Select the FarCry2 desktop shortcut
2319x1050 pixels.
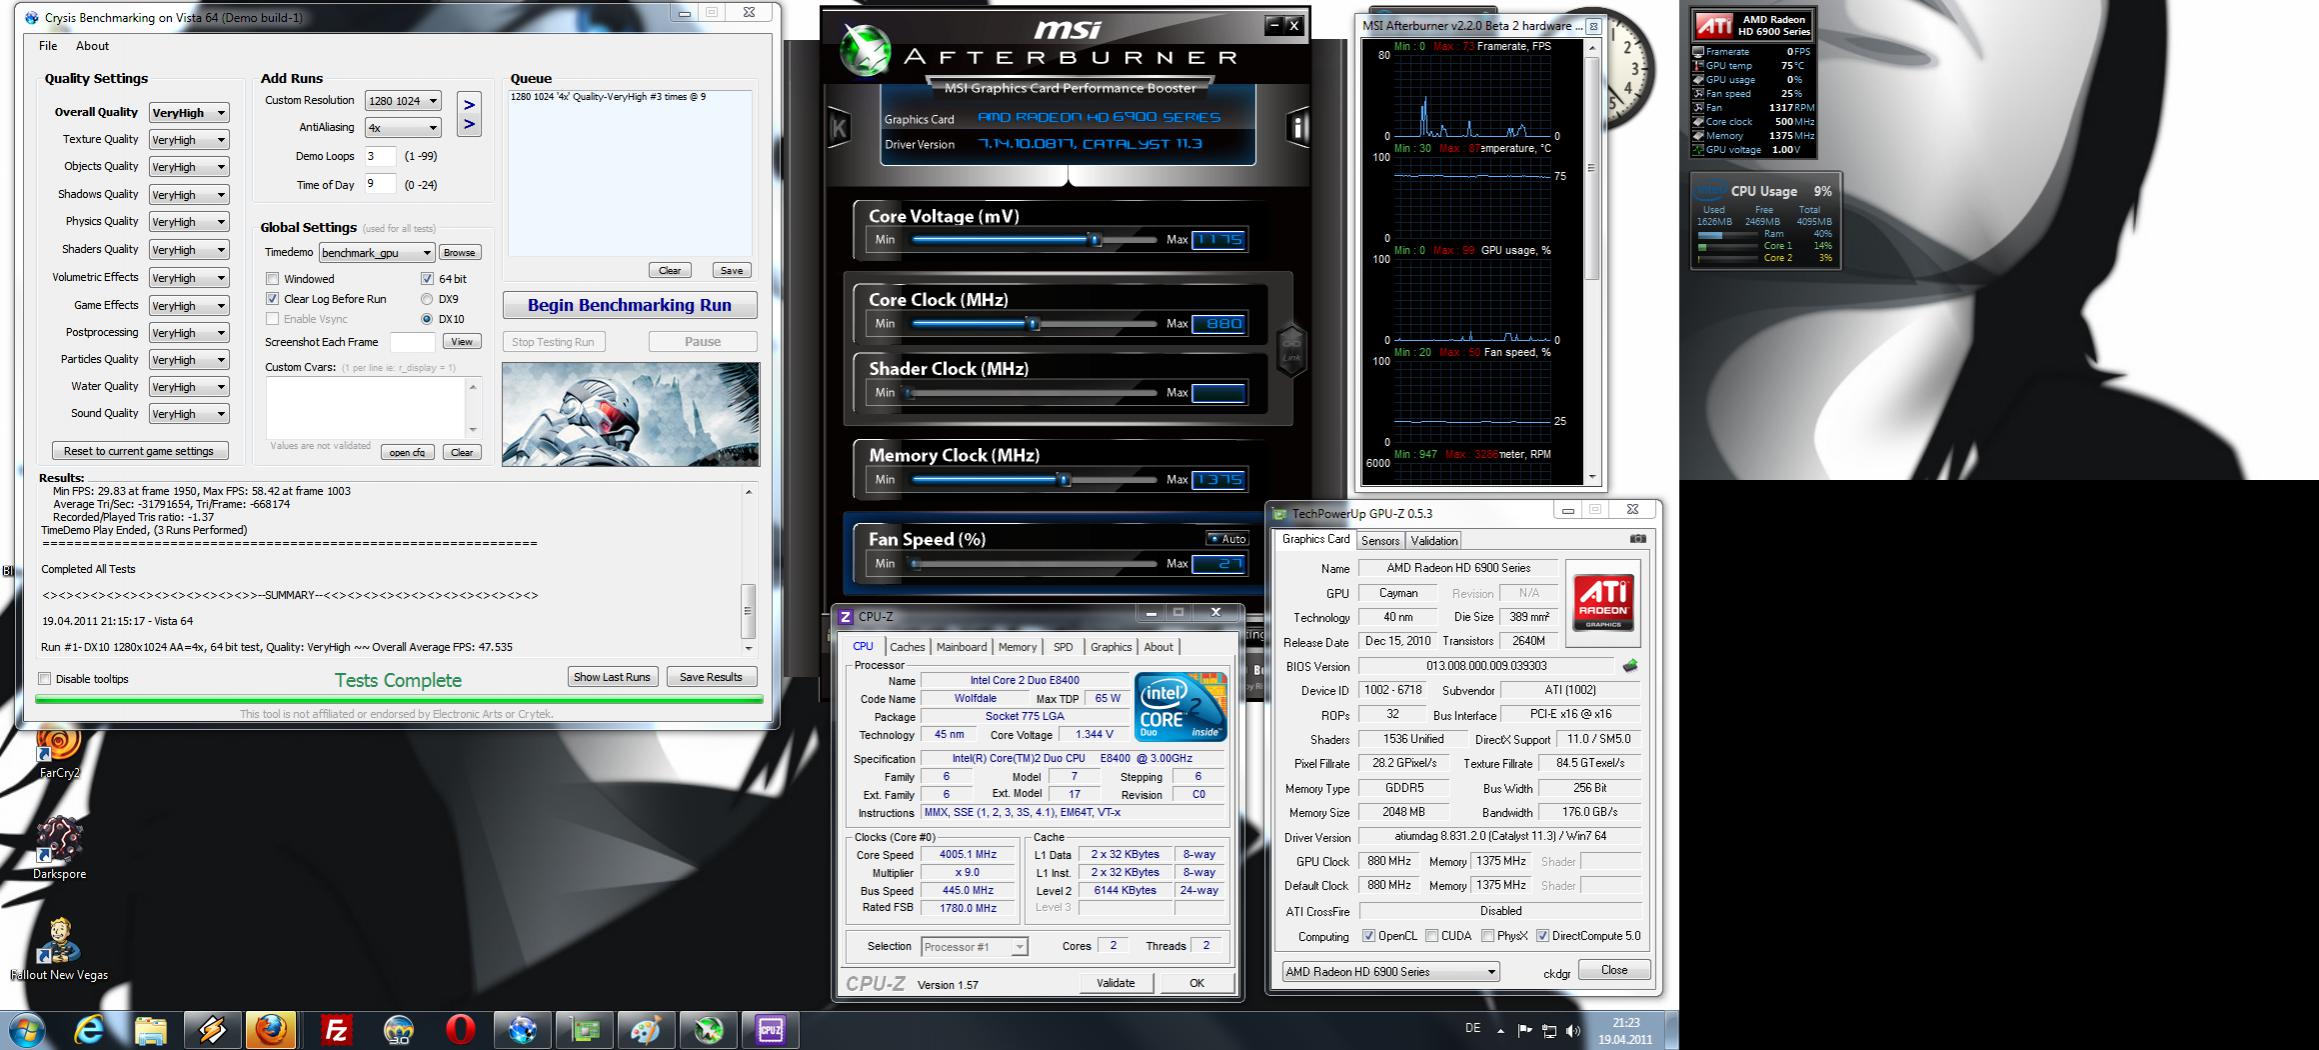(59, 752)
